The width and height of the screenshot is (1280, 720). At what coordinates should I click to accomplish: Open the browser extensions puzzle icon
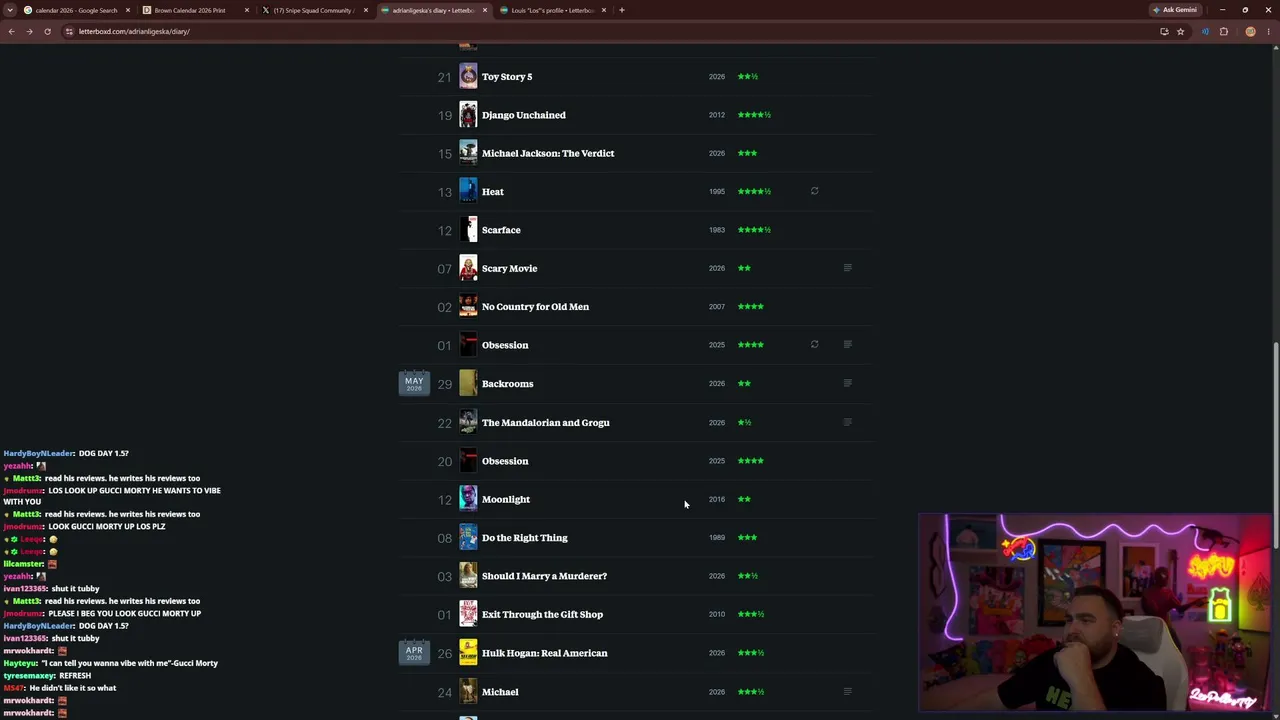pos(1223,31)
